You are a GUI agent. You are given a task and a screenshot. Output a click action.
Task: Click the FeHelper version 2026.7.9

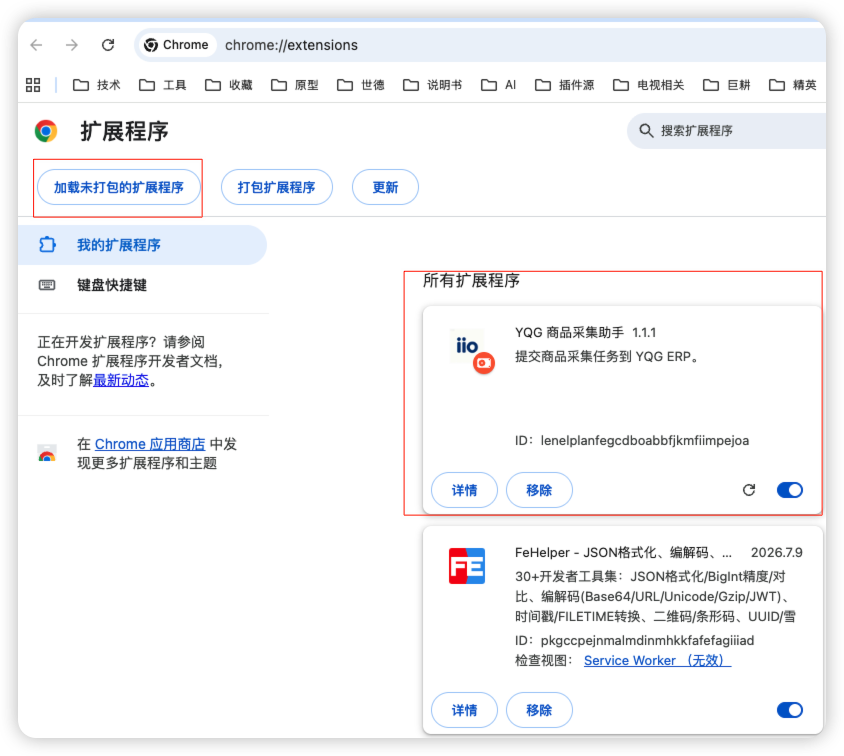click(777, 553)
